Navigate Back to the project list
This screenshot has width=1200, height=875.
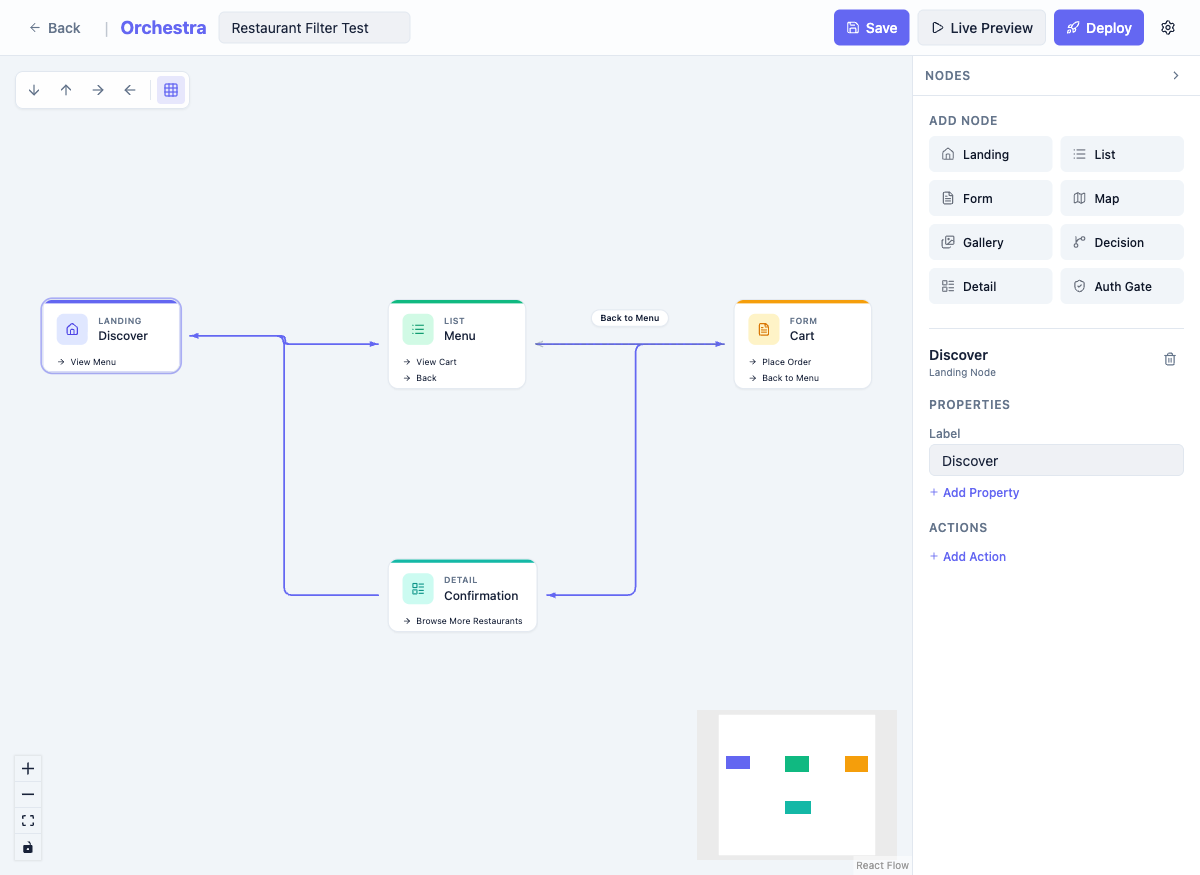(x=54, y=27)
